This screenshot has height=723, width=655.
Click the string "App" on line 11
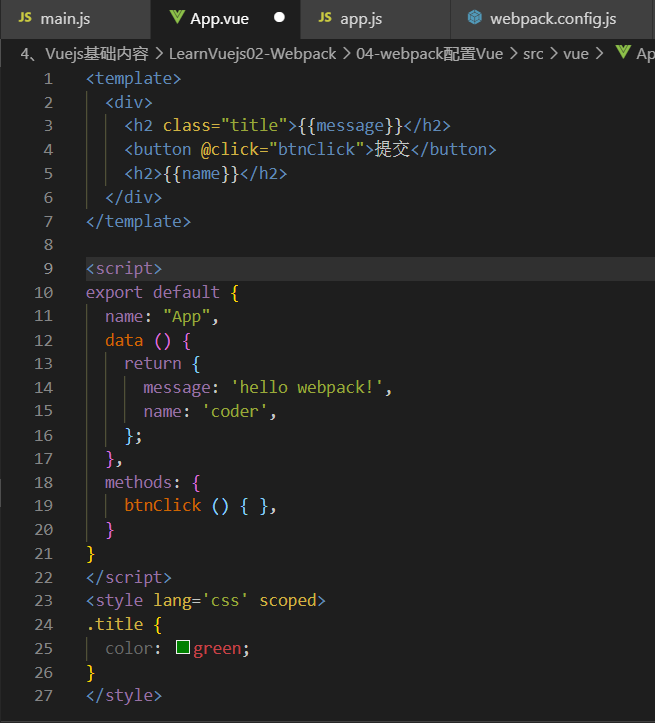pyautogui.click(x=187, y=317)
